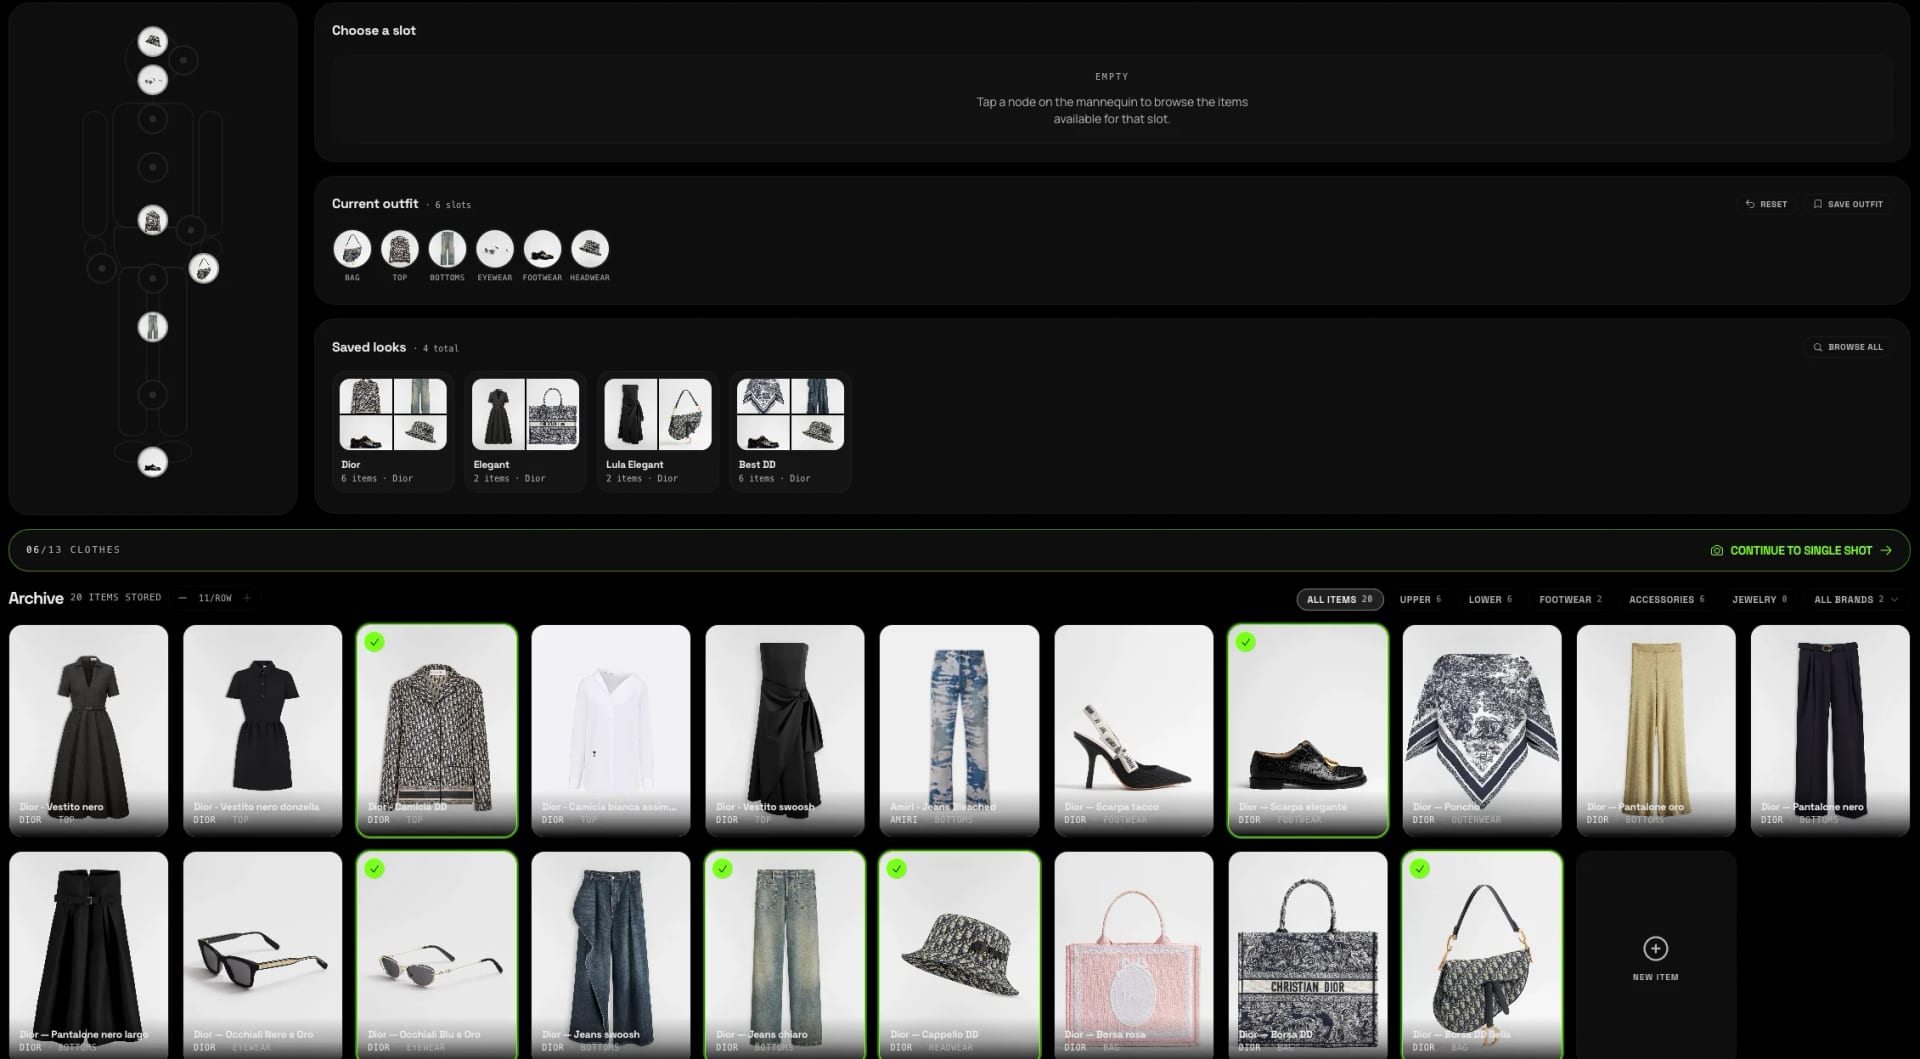
Task: Select the Occhiali Nero e Oro sunglasses card
Action: tap(263, 955)
